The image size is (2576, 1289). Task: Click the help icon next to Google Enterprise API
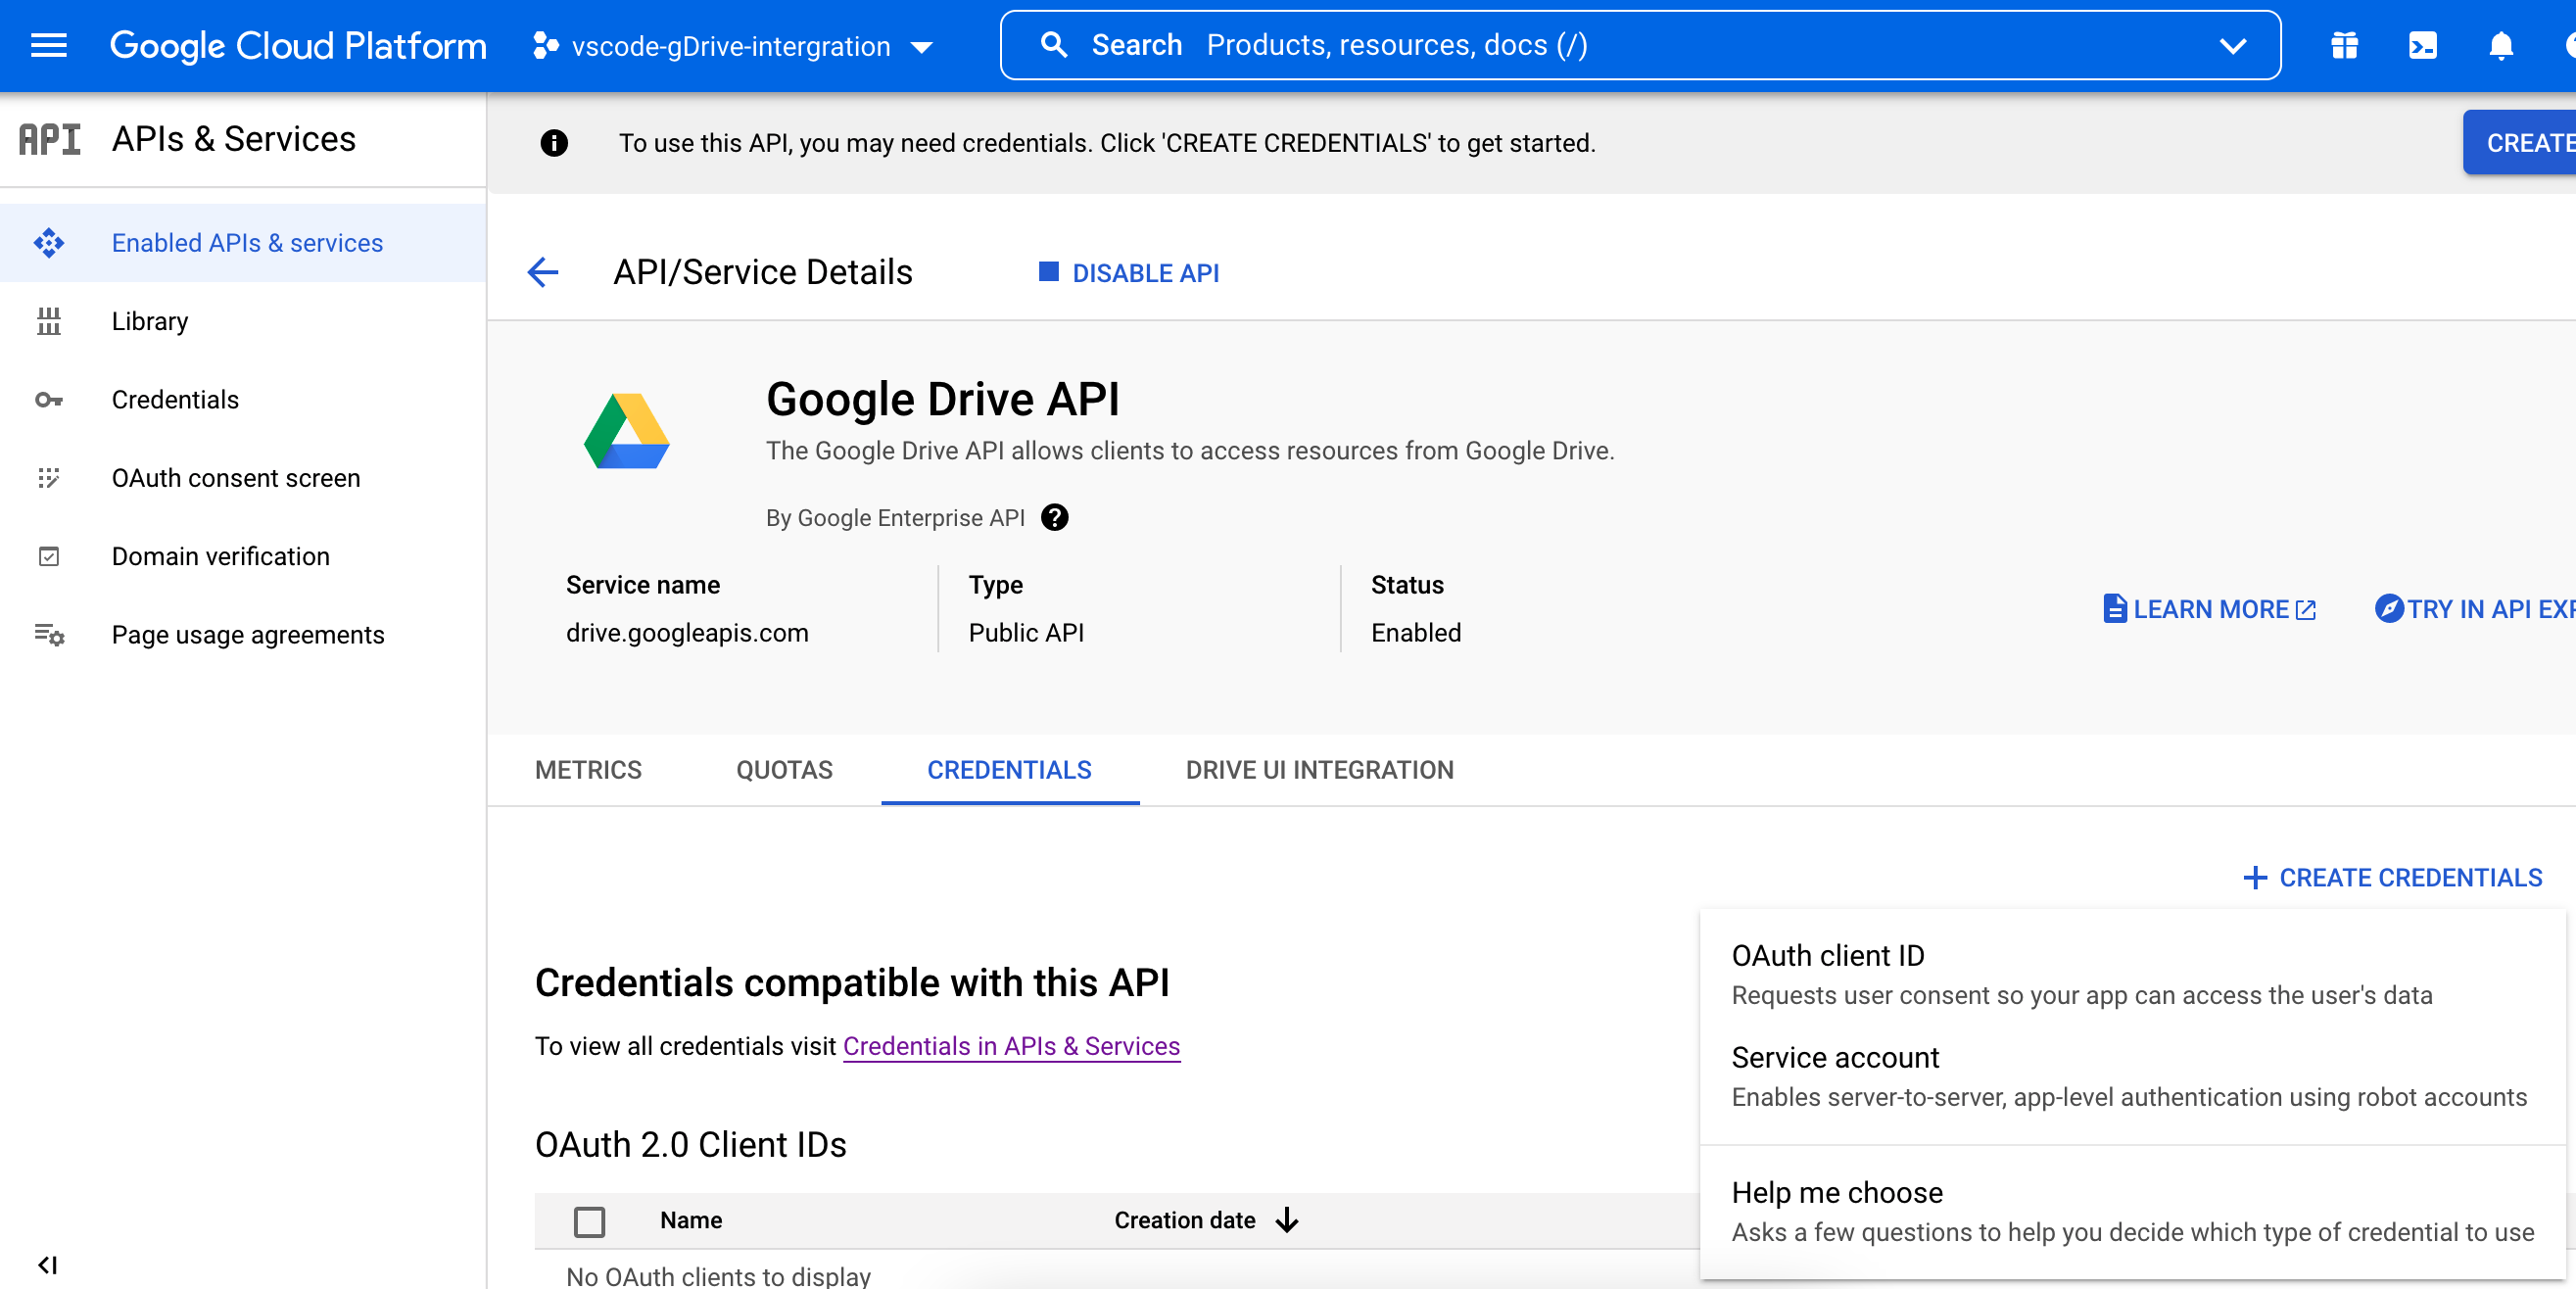[1054, 518]
